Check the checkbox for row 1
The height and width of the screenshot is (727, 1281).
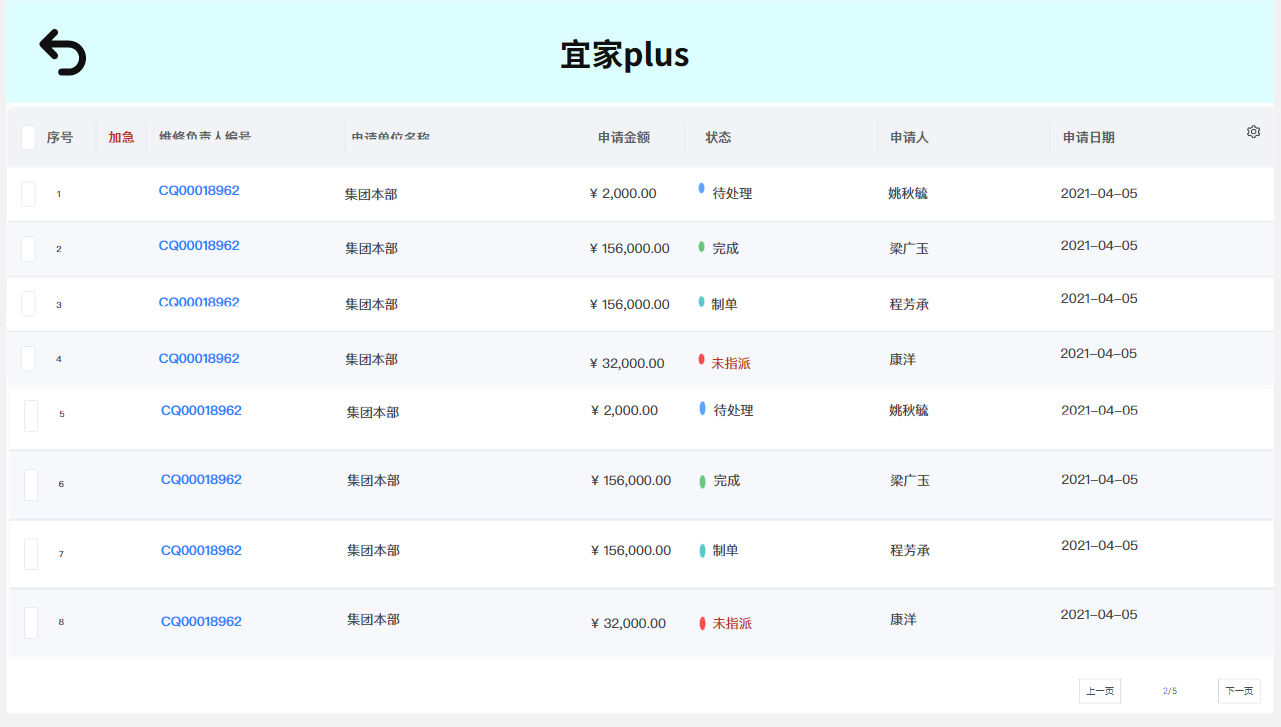tap(28, 194)
